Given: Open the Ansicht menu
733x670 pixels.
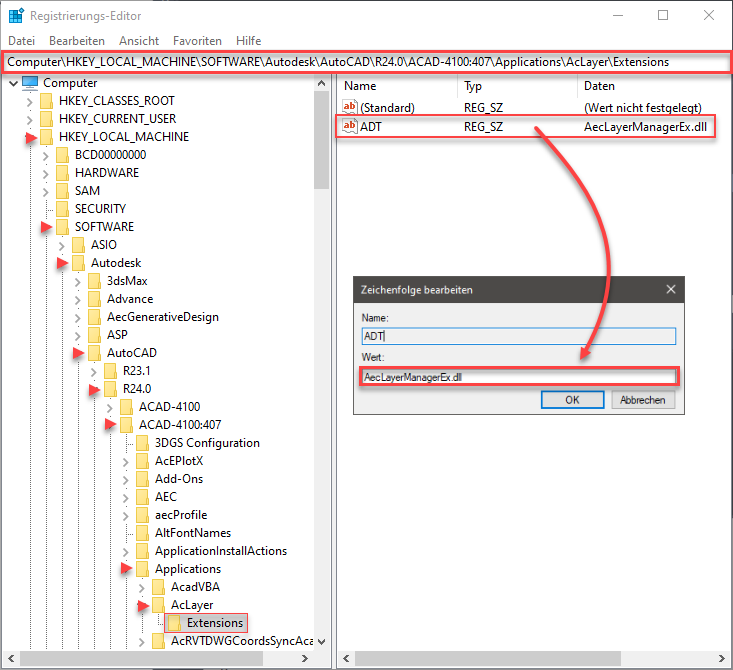Looking at the screenshot, I should [139, 41].
